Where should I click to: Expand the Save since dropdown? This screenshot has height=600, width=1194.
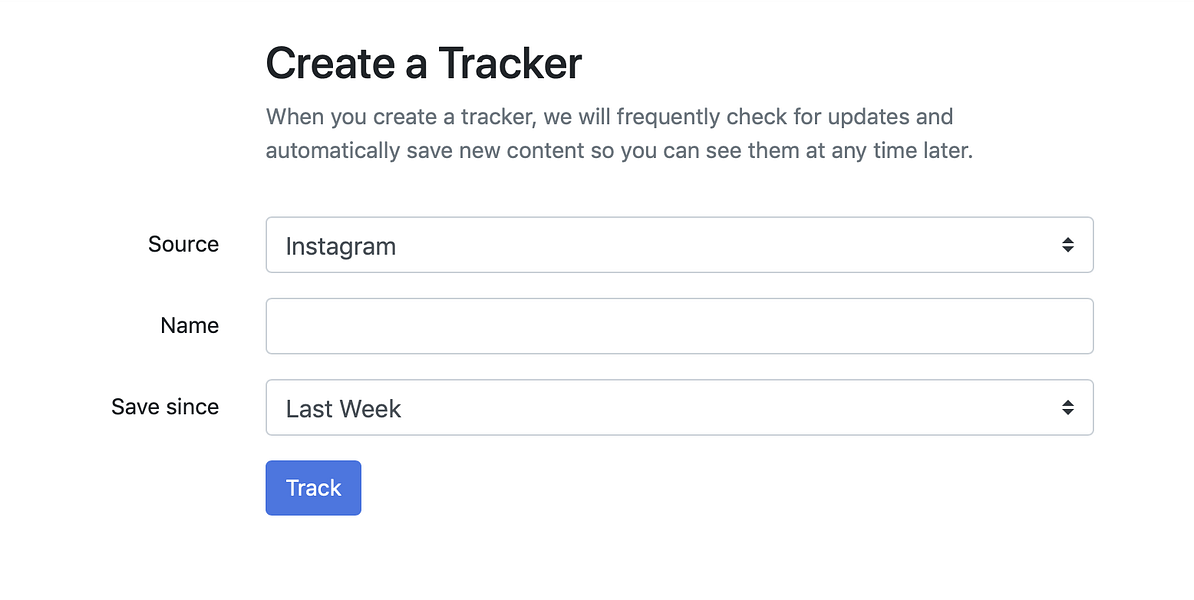pos(679,407)
